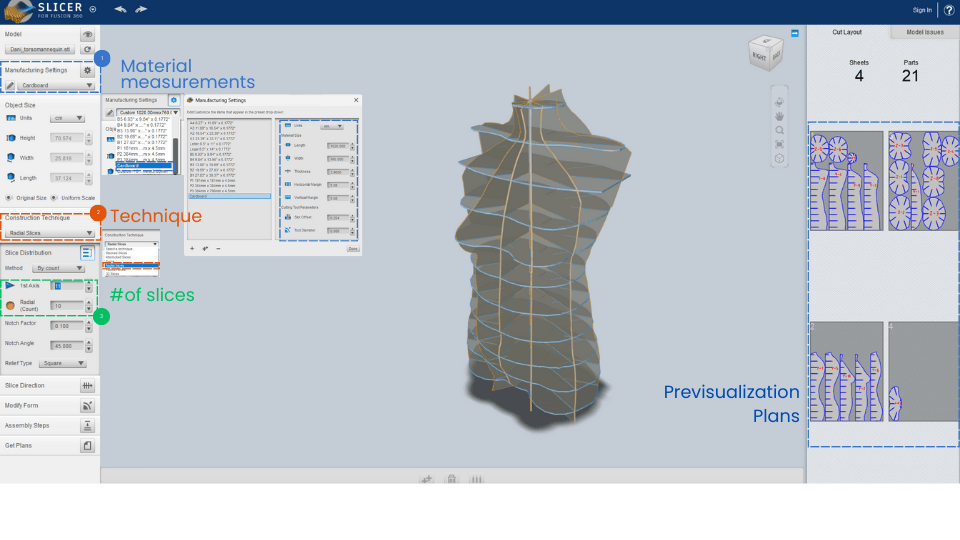Screen dimensions: 960x540
Task: Toggle model visibility eye icon
Action: click(x=87, y=34)
